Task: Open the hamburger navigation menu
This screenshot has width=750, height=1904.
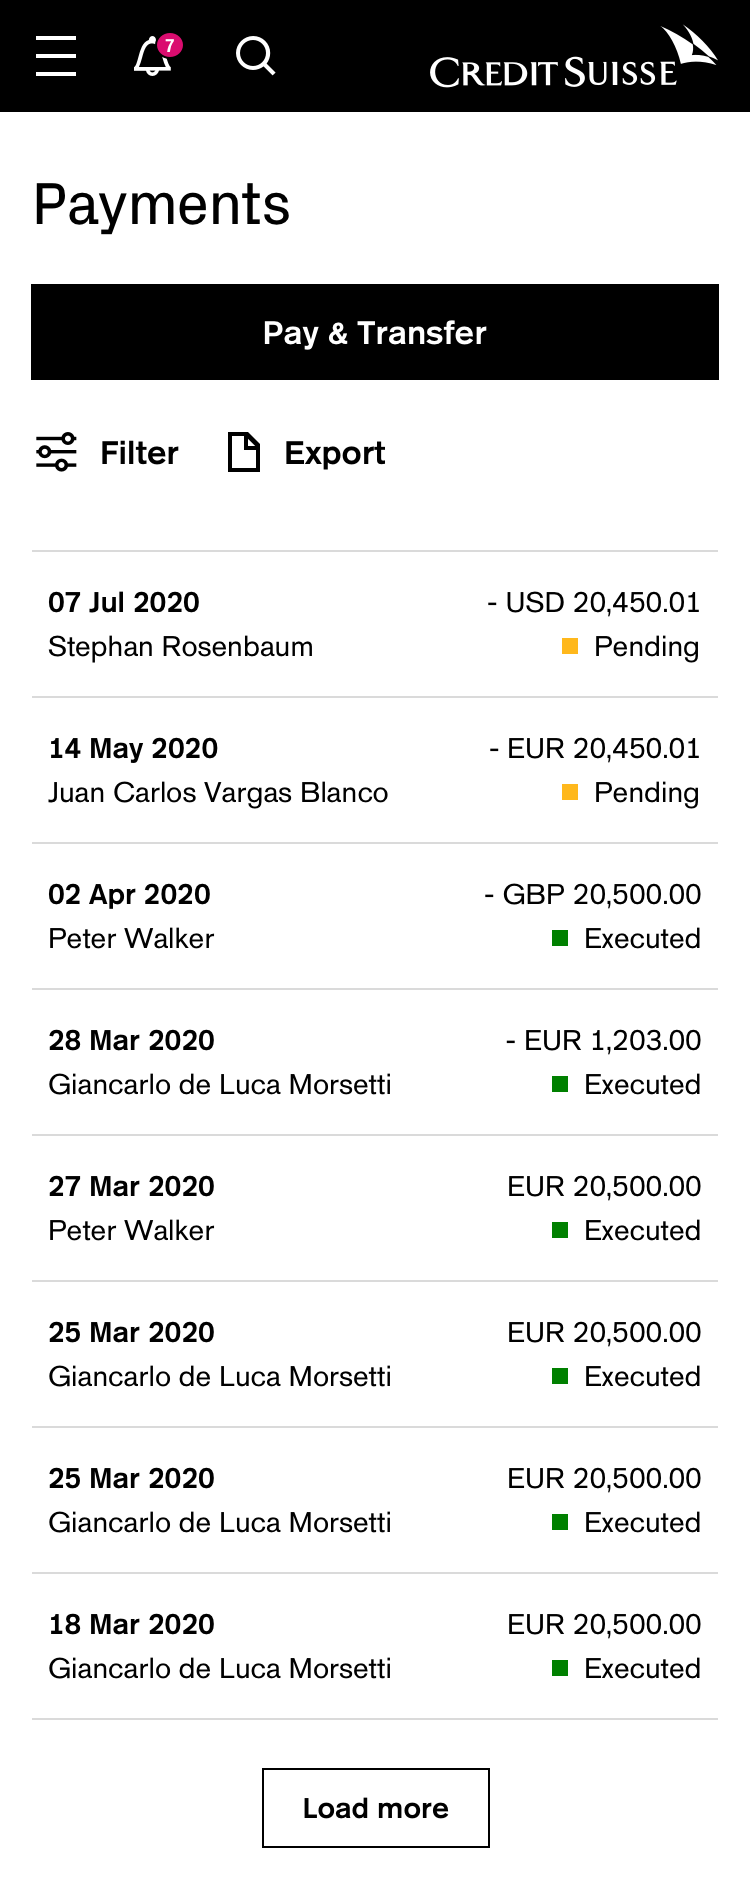Action: pos(56,56)
